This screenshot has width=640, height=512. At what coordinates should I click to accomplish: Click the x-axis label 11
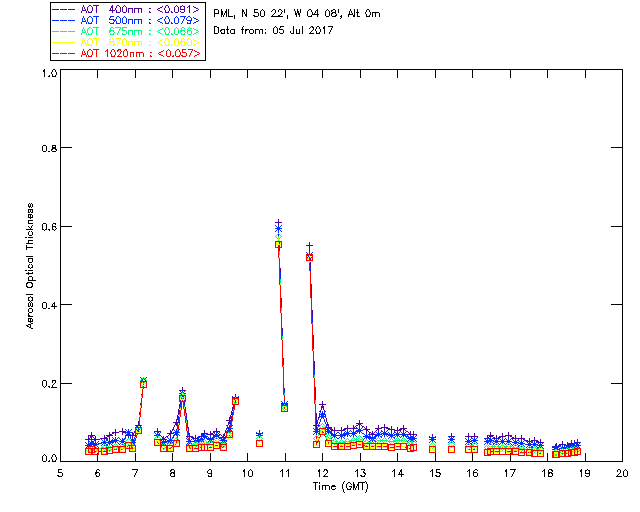(x=285, y=473)
